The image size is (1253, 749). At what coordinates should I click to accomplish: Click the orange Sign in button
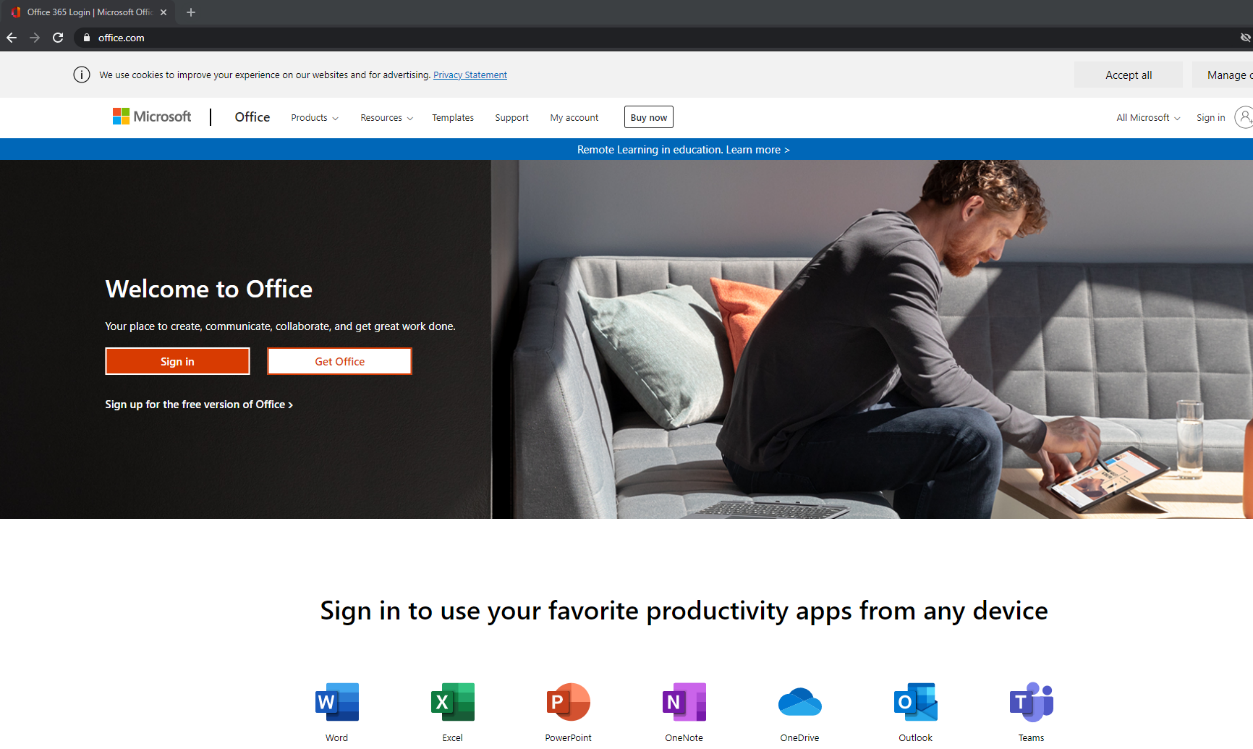tap(177, 361)
